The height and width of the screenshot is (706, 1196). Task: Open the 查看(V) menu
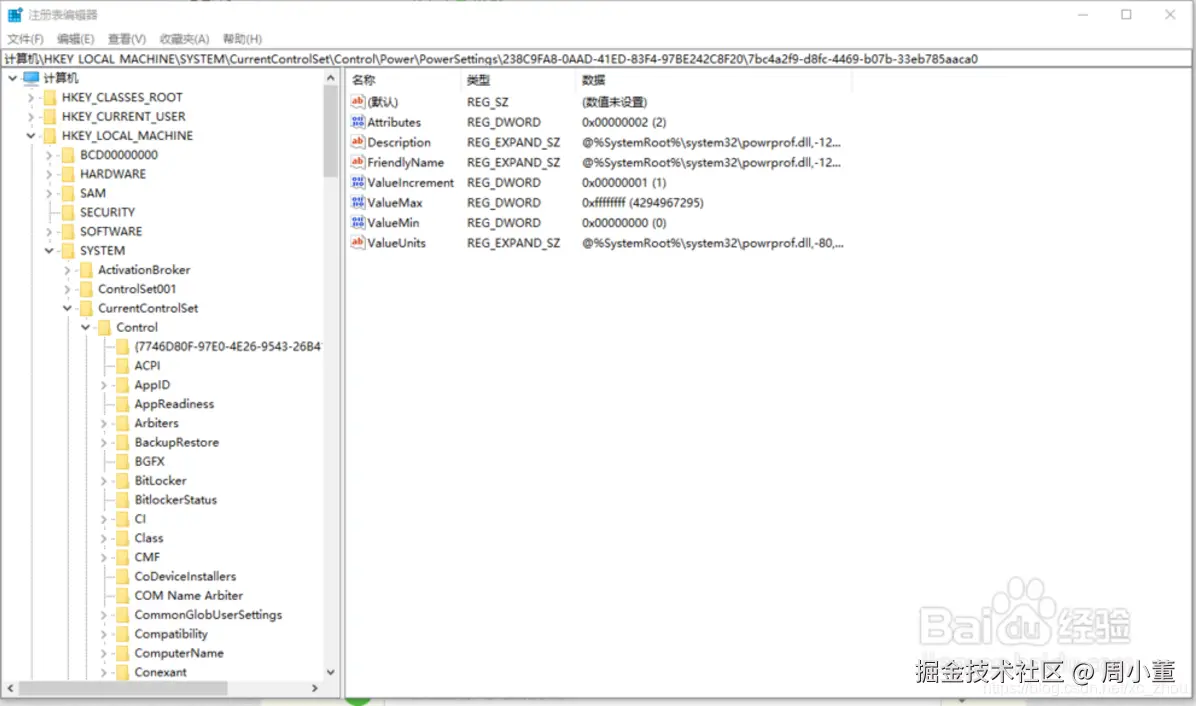pos(127,39)
